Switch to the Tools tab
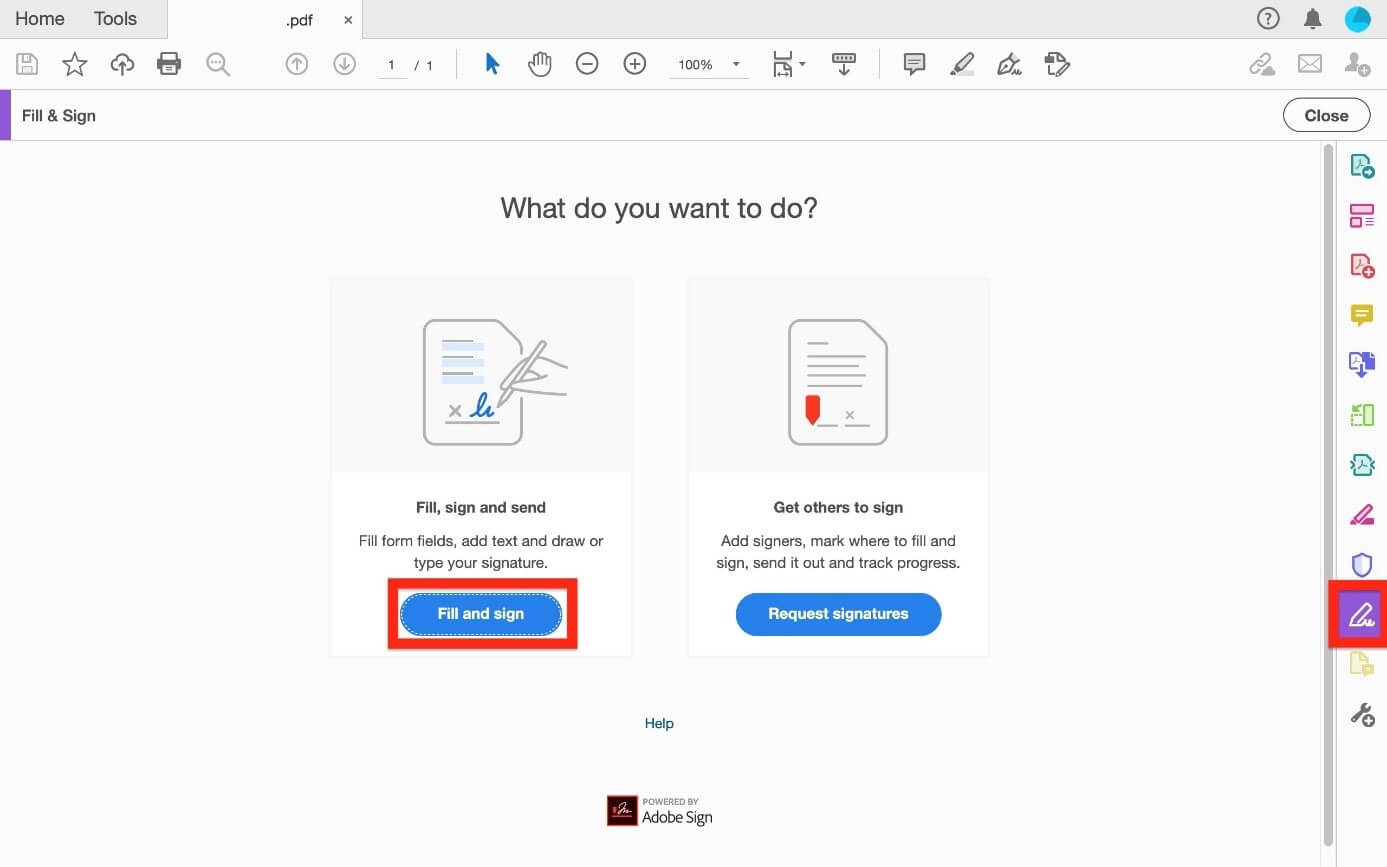 (115, 19)
